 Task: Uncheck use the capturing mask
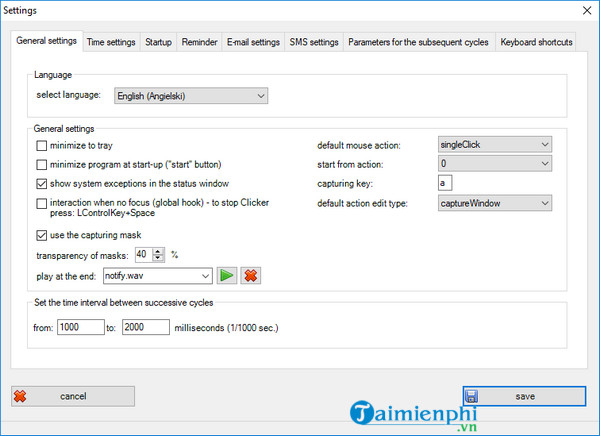pos(41,235)
